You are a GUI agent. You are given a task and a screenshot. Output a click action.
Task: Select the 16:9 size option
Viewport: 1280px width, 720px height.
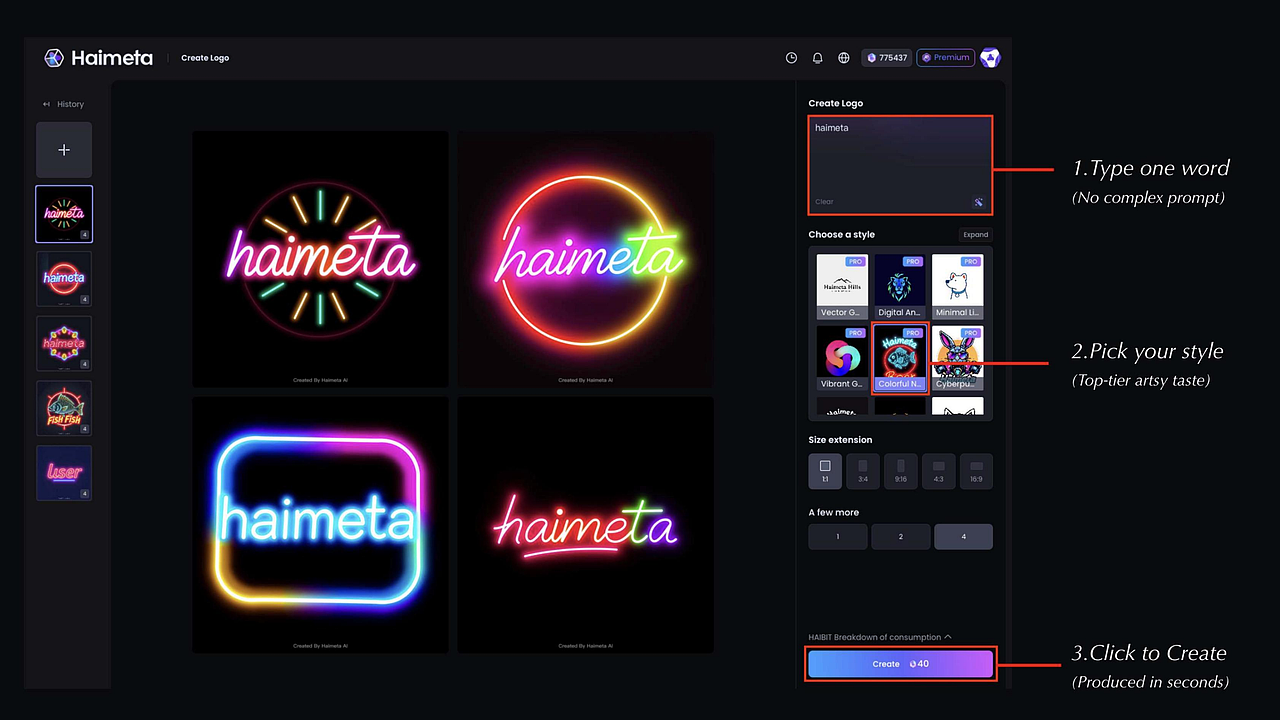pyautogui.click(x=976, y=471)
